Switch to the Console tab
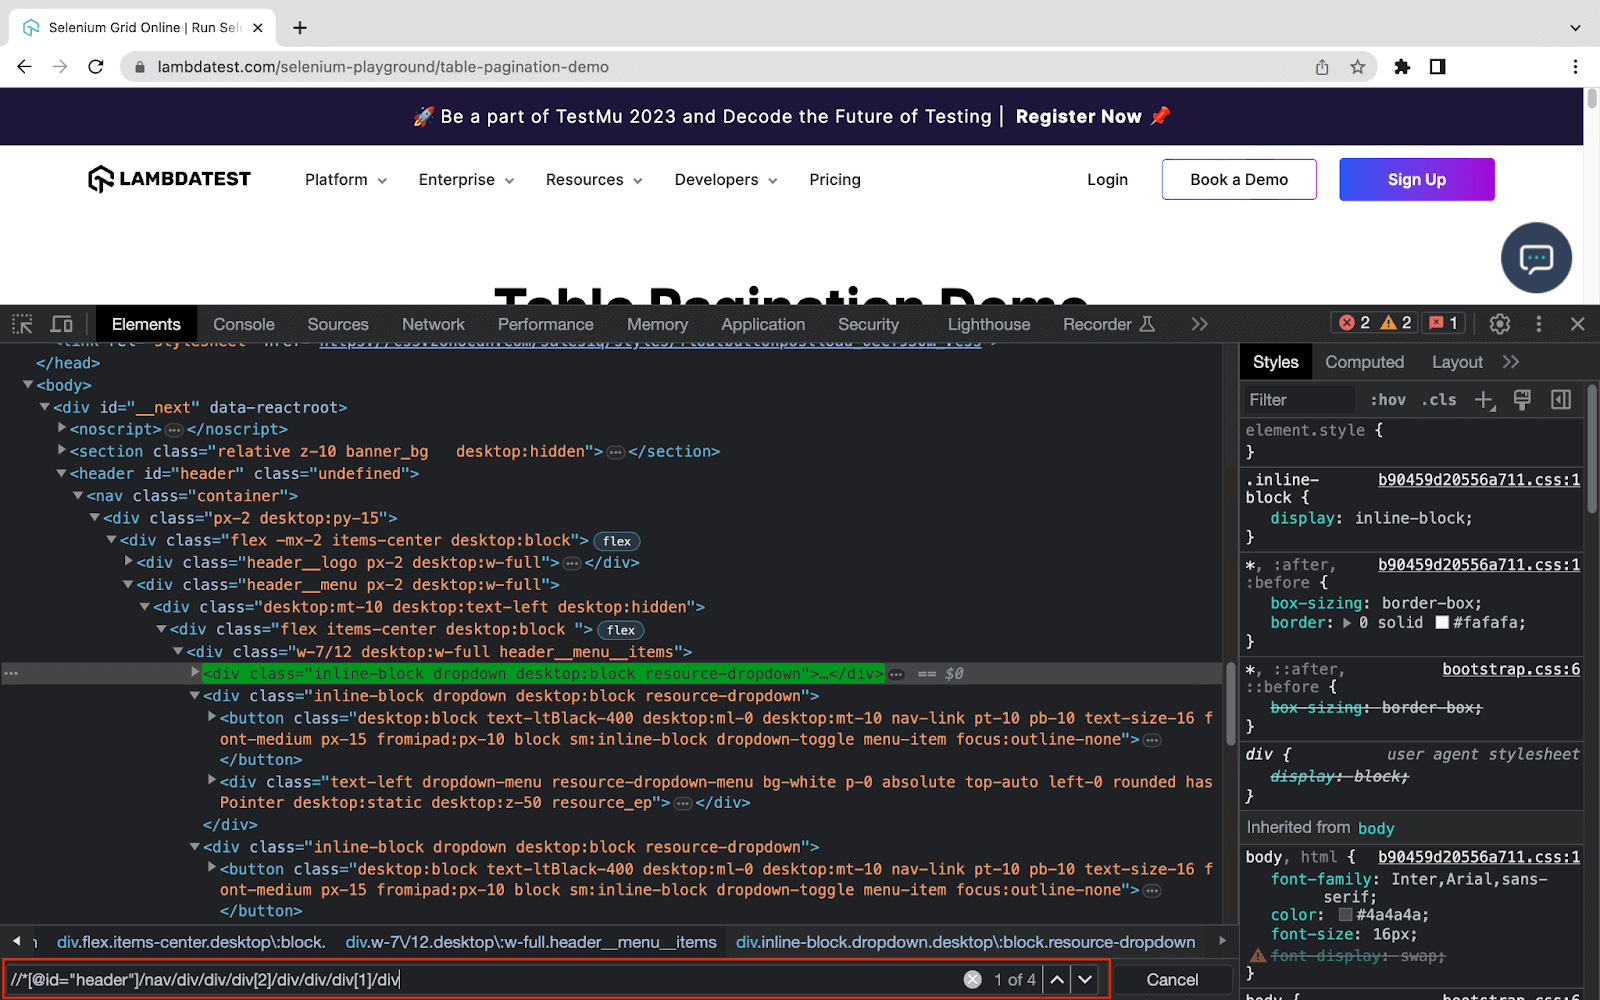 244,324
